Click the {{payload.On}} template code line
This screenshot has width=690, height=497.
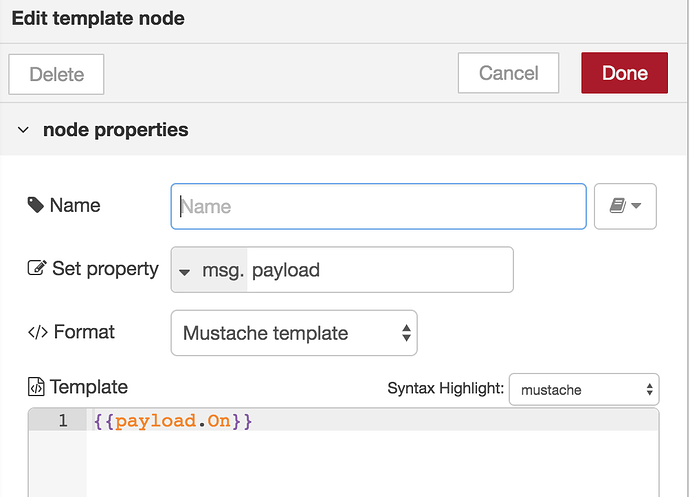172,421
